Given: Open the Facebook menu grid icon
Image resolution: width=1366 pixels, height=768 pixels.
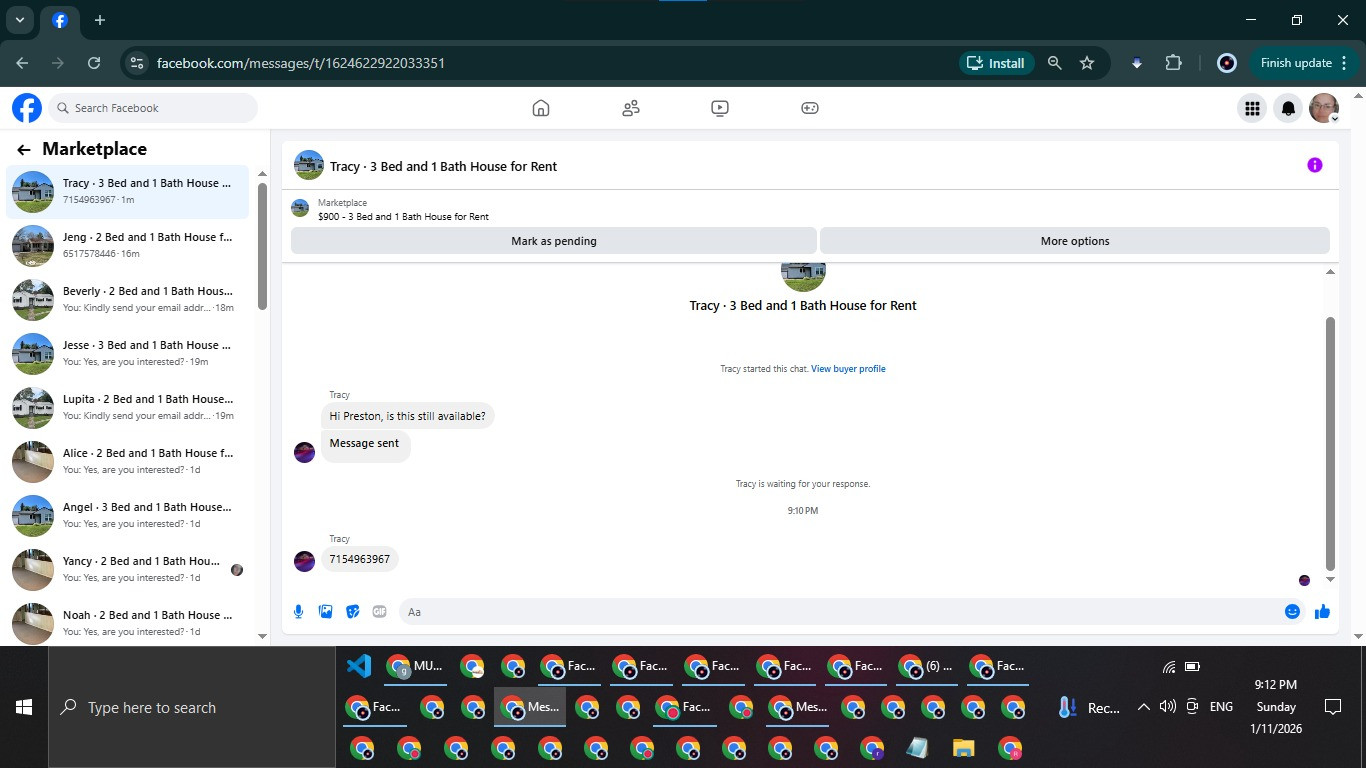Looking at the screenshot, I should (x=1251, y=108).
